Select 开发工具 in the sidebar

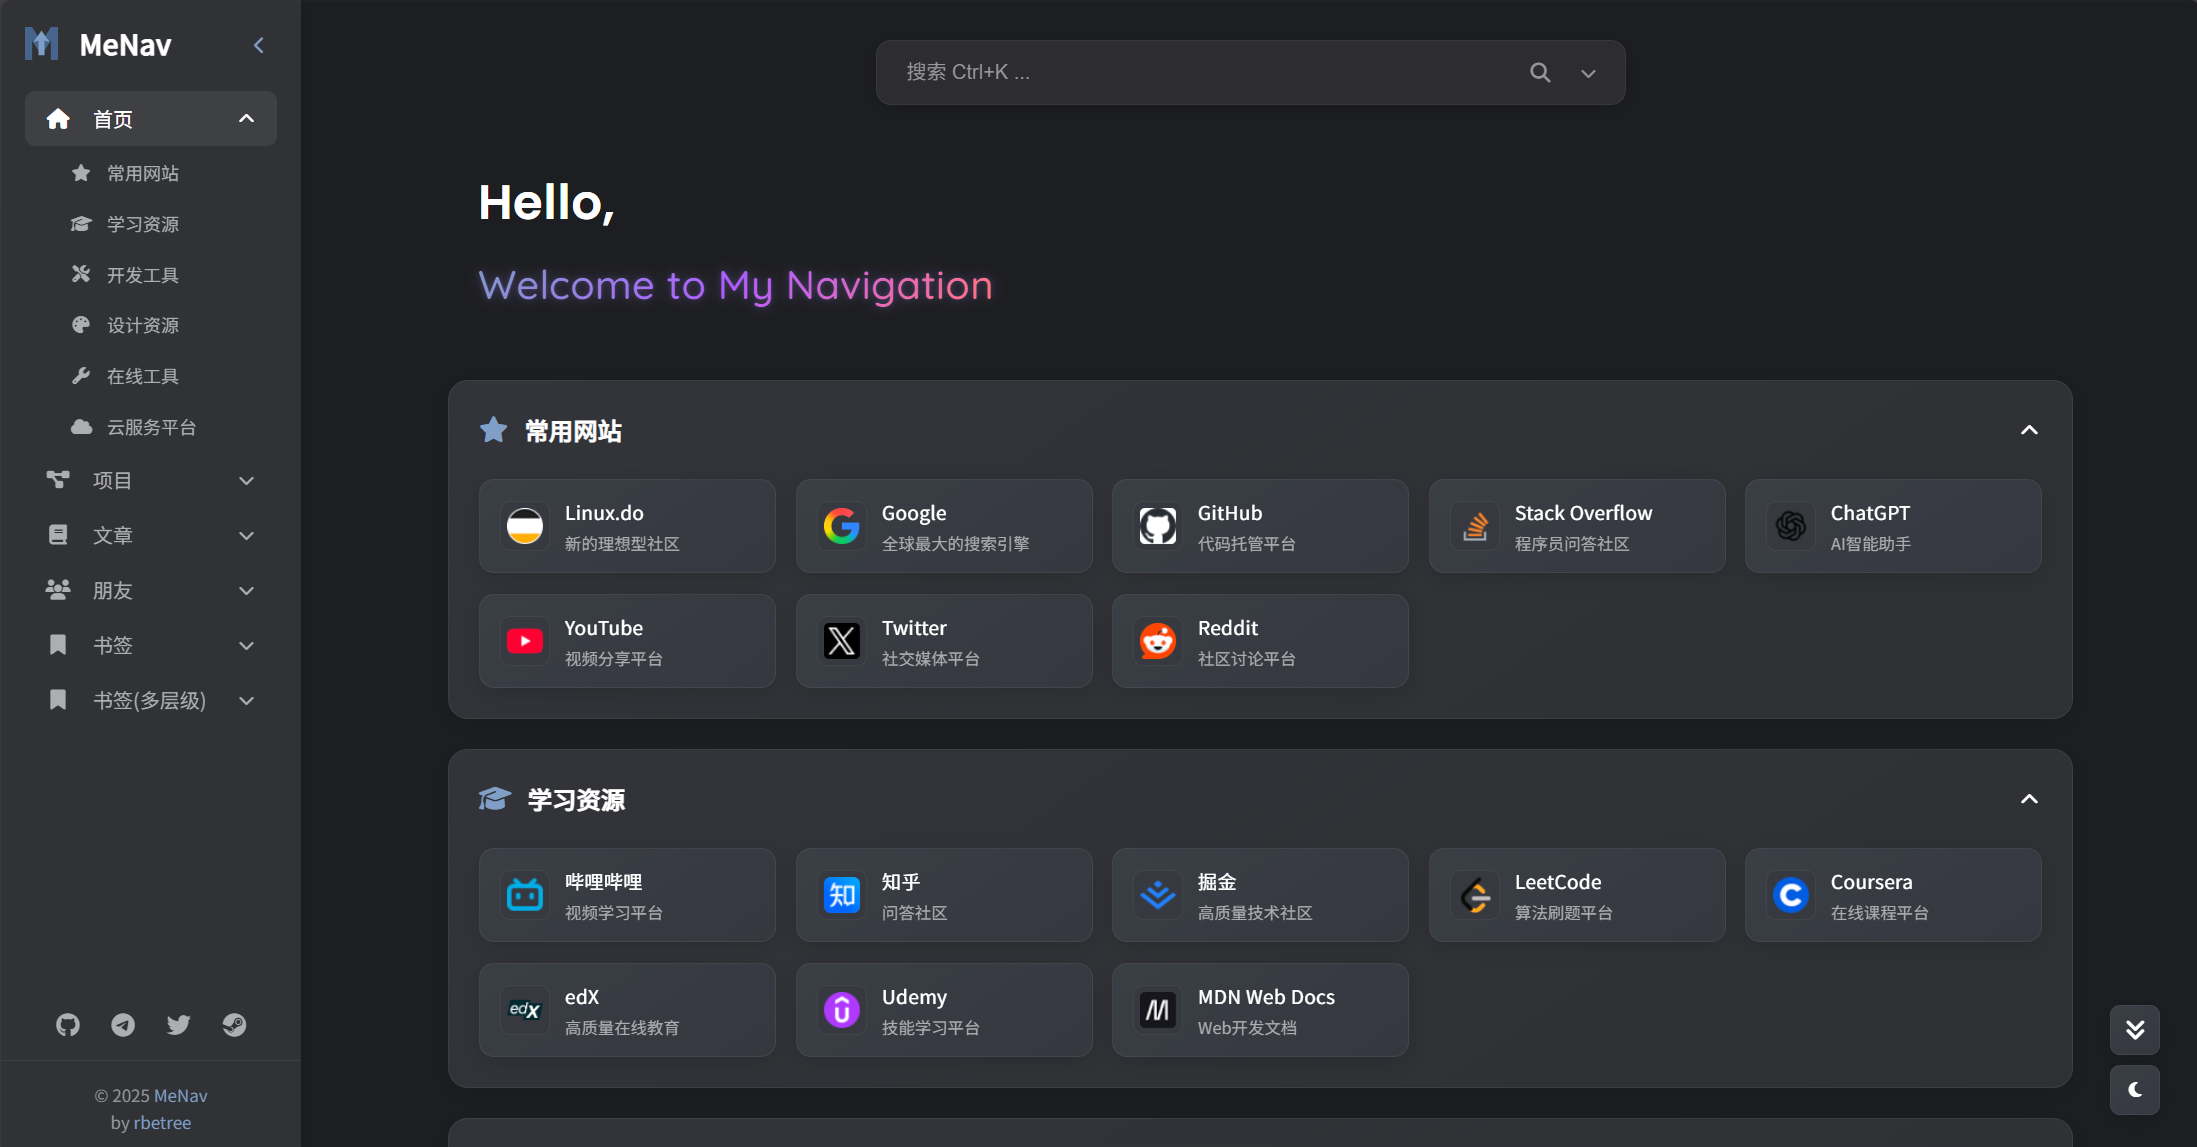[x=143, y=275]
